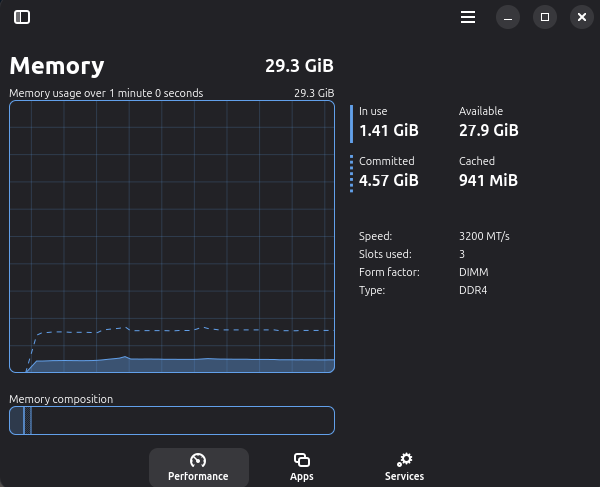Viewport: 600px width, 487px height.
Task: Click the memory usage graph
Action: [171, 236]
